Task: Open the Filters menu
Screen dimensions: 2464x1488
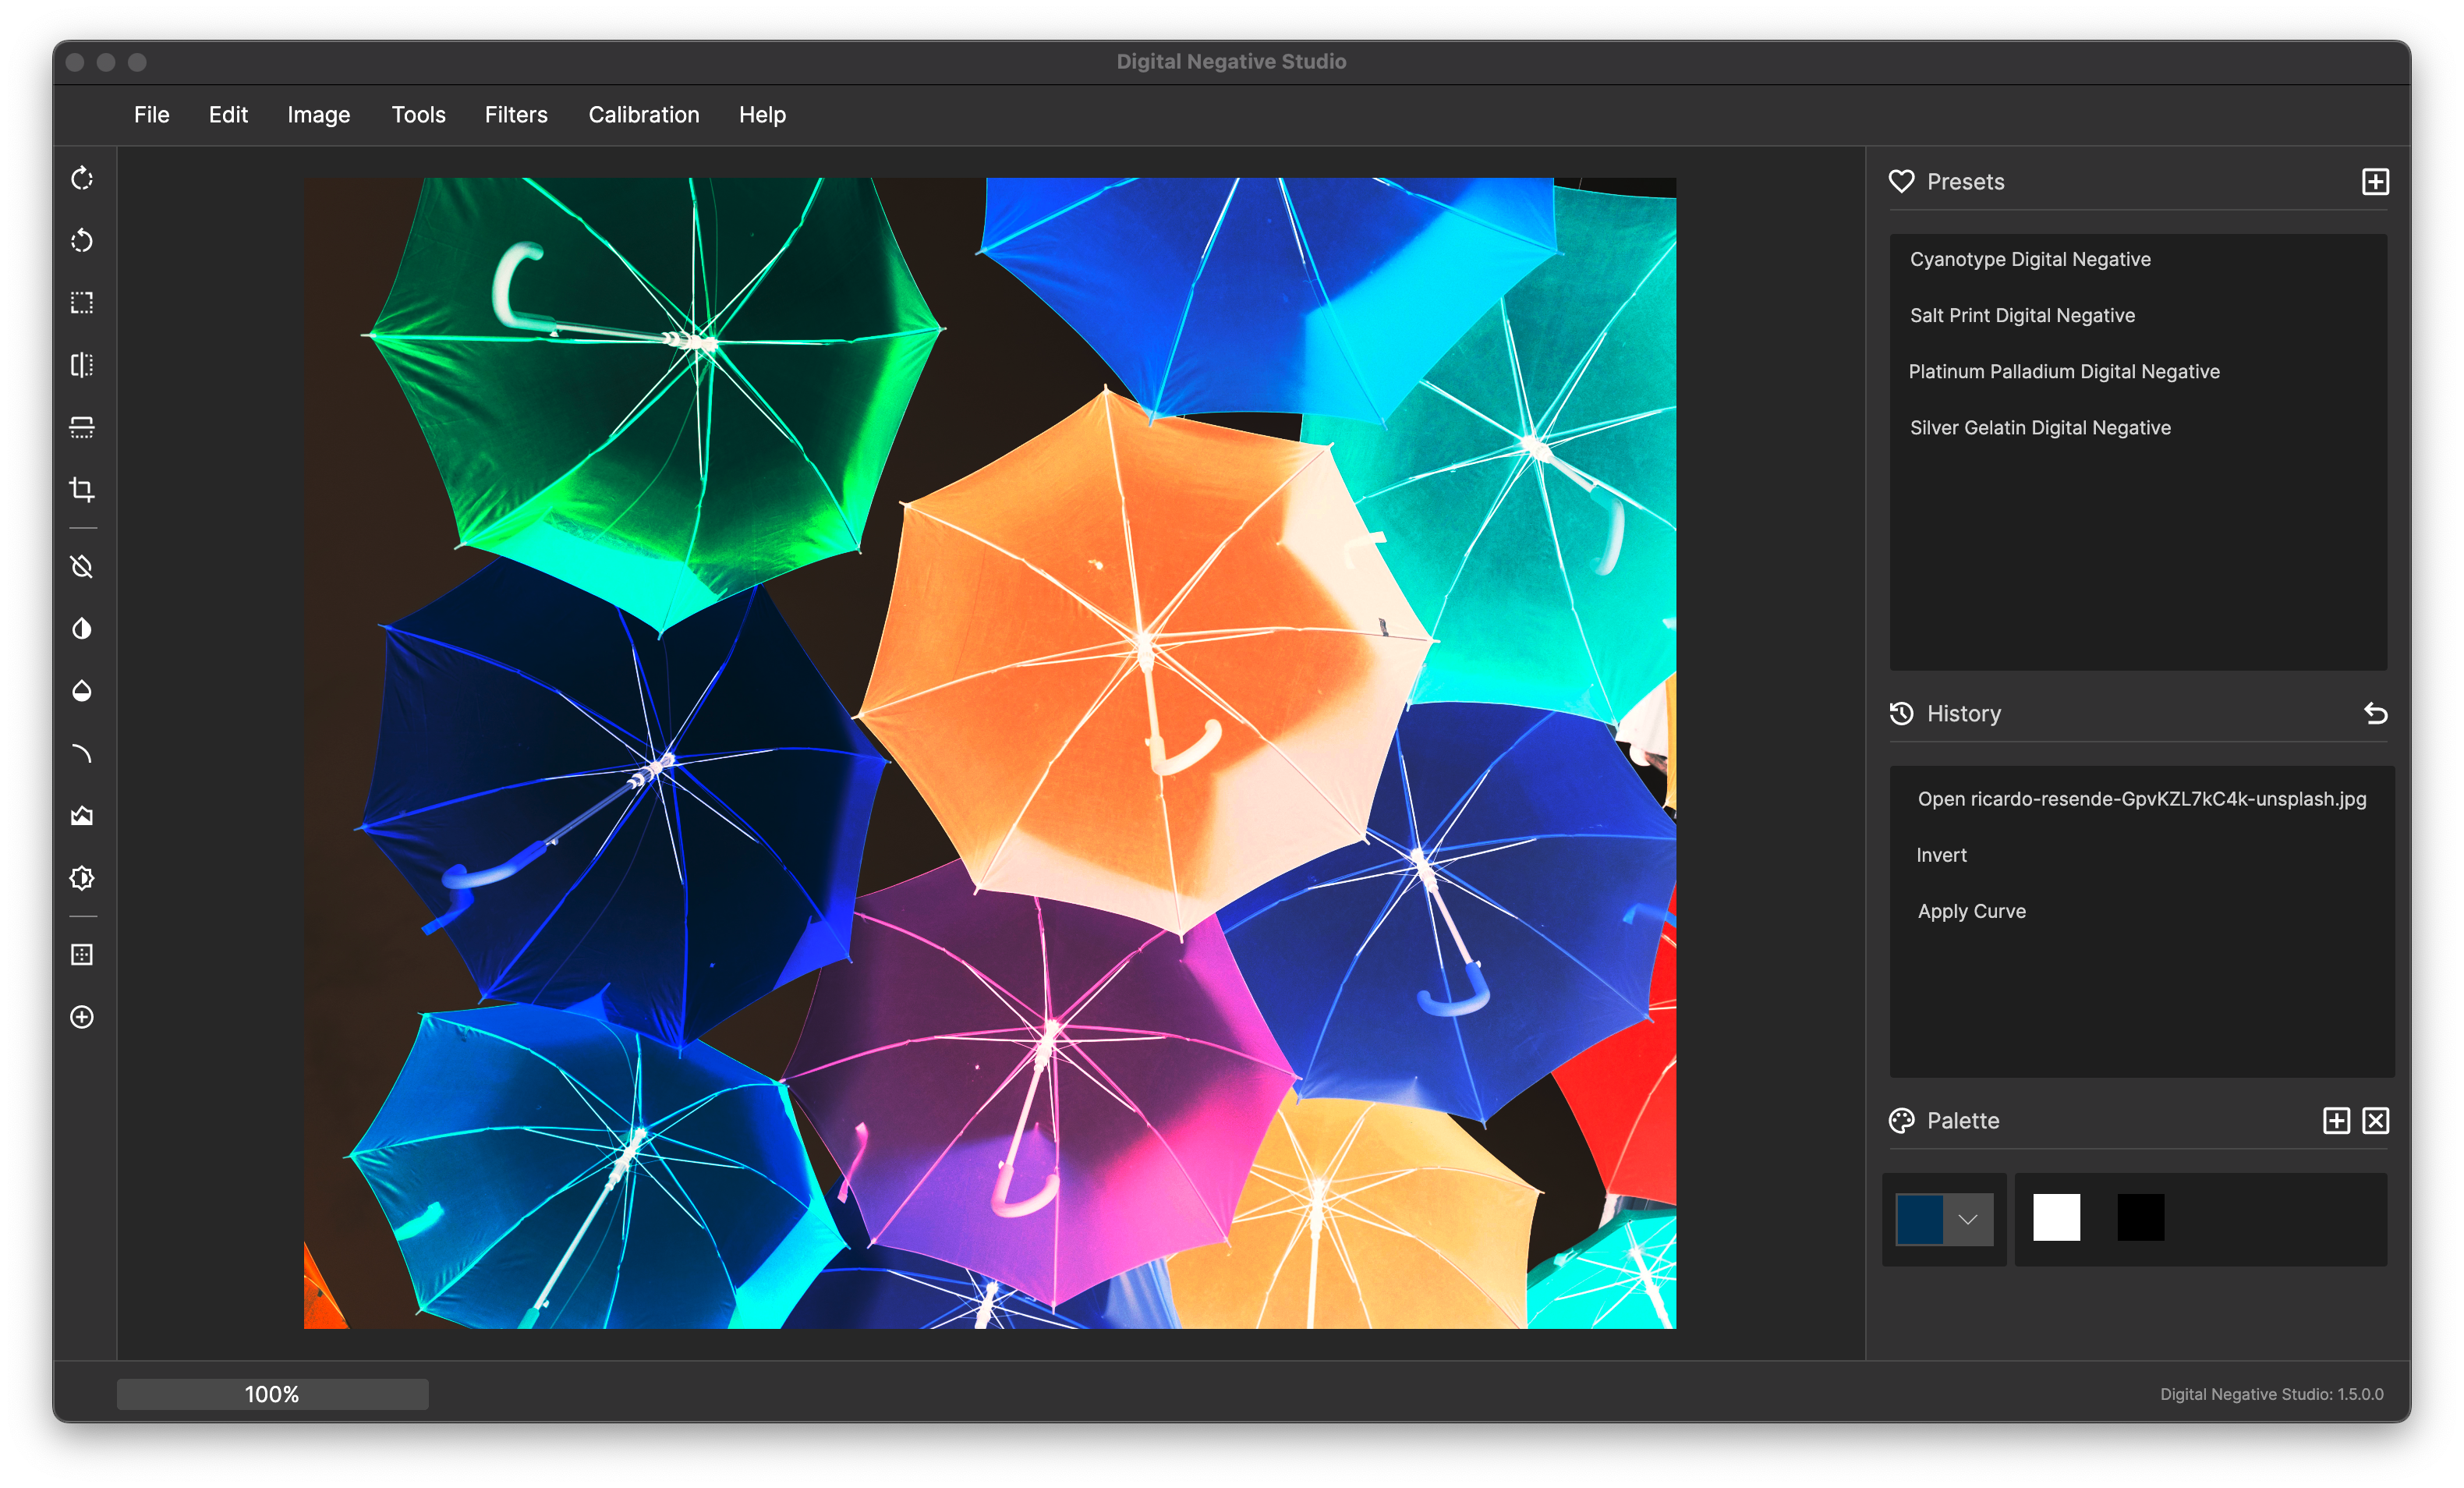Action: [x=516, y=115]
